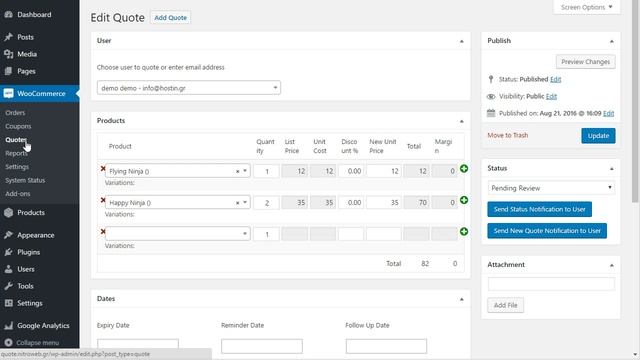Edit the published date
Viewport: 640px width, 360px height.
[609, 113]
